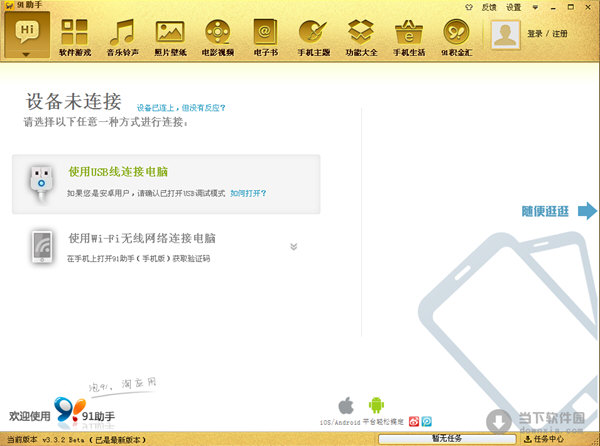Click the 如何打开? USB debugging link
The height and width of the screenshot is (446, 600).
point(248,192)
